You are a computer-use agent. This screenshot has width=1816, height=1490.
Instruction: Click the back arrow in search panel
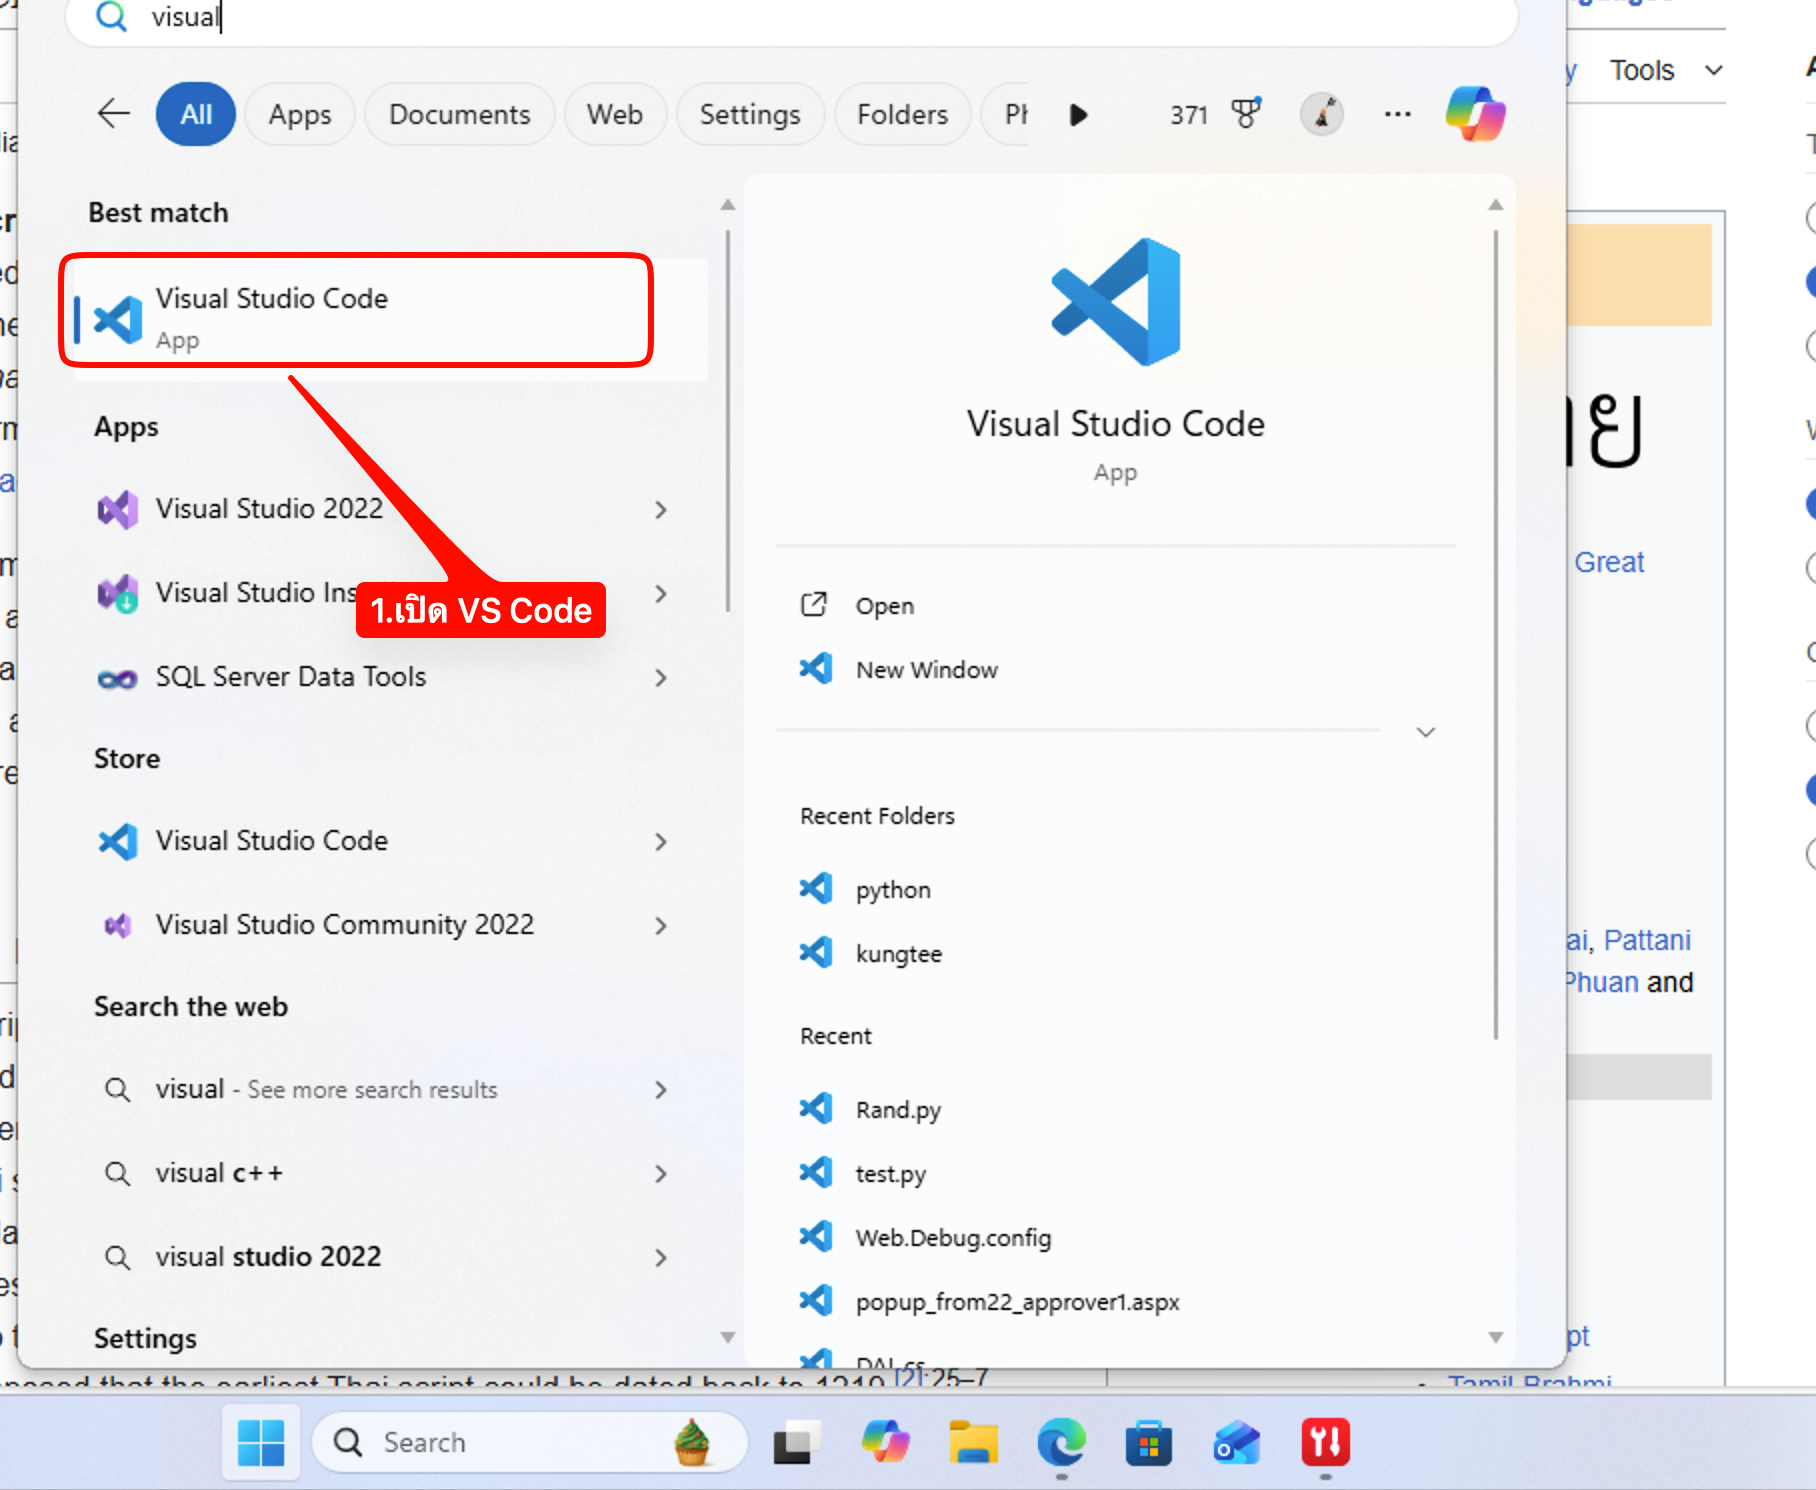click(114, 113)
